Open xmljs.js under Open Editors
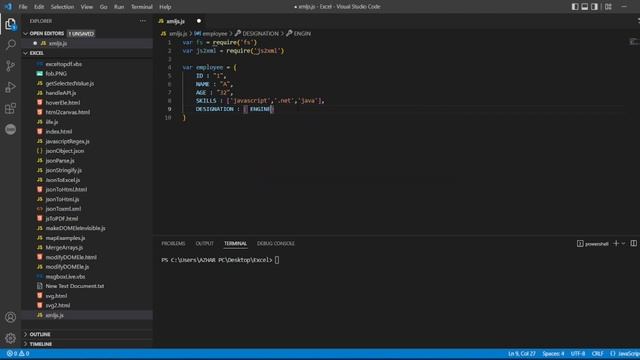The image size is (640, 360). [58, 43]
